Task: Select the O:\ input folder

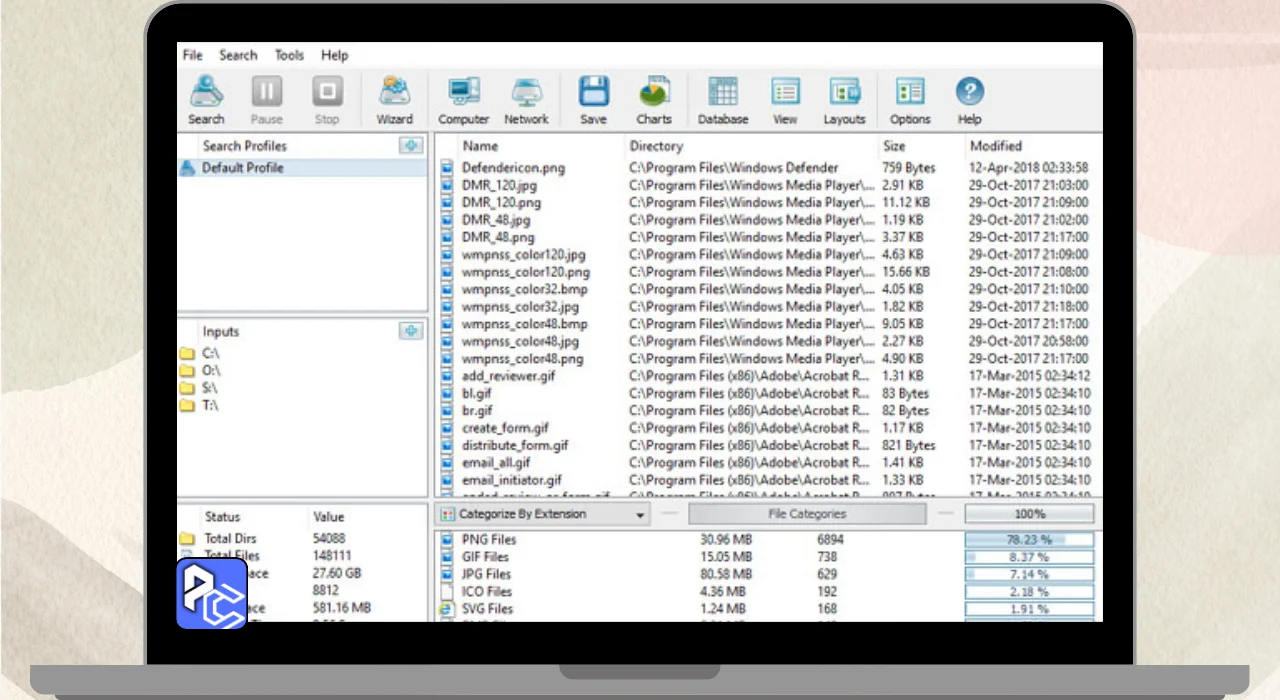Action: (211, 371)
